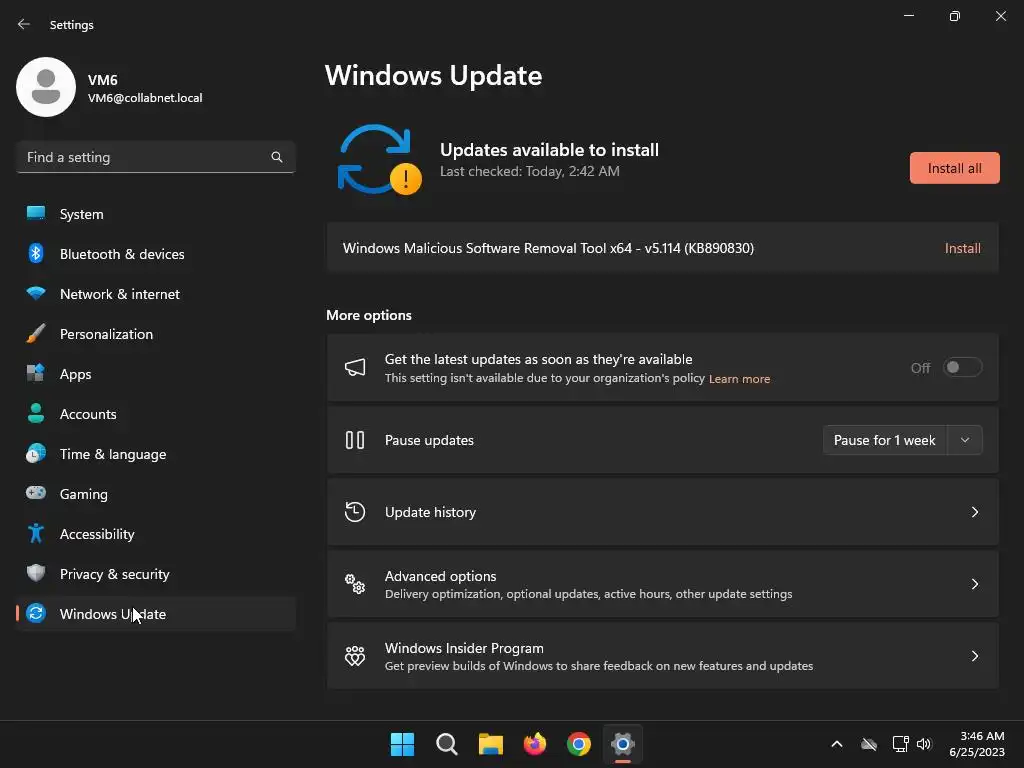
Task: Open Update history page
Action: 662,512
